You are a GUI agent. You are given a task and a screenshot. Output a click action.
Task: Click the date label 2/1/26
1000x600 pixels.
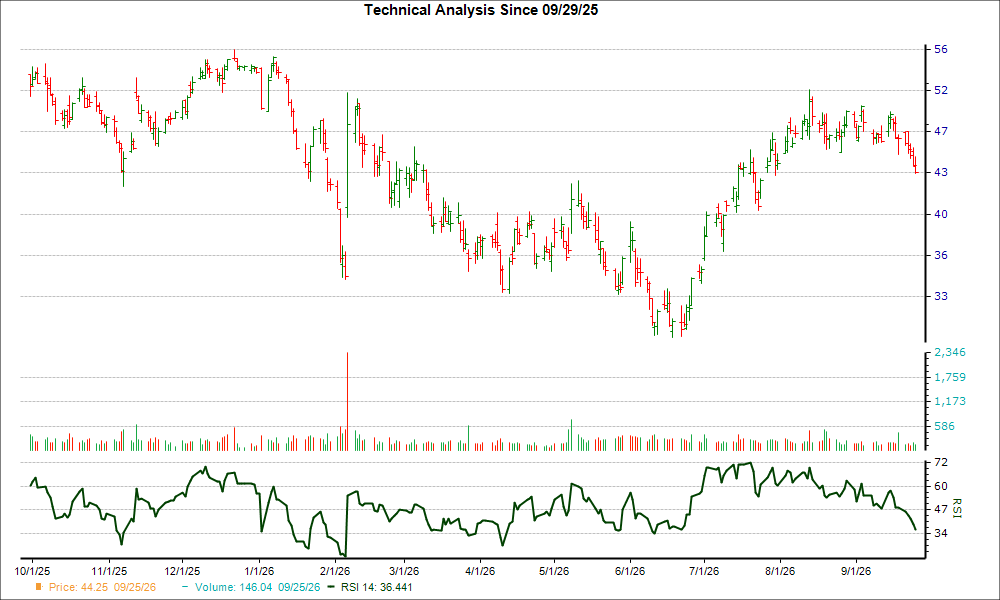pos(335,571)
